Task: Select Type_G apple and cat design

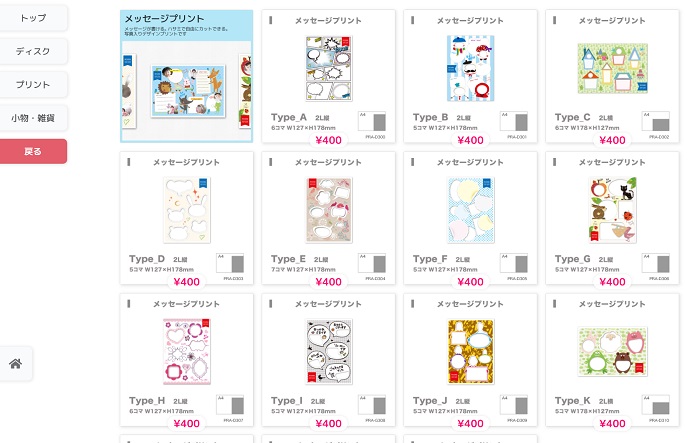Action: point(613,210)
